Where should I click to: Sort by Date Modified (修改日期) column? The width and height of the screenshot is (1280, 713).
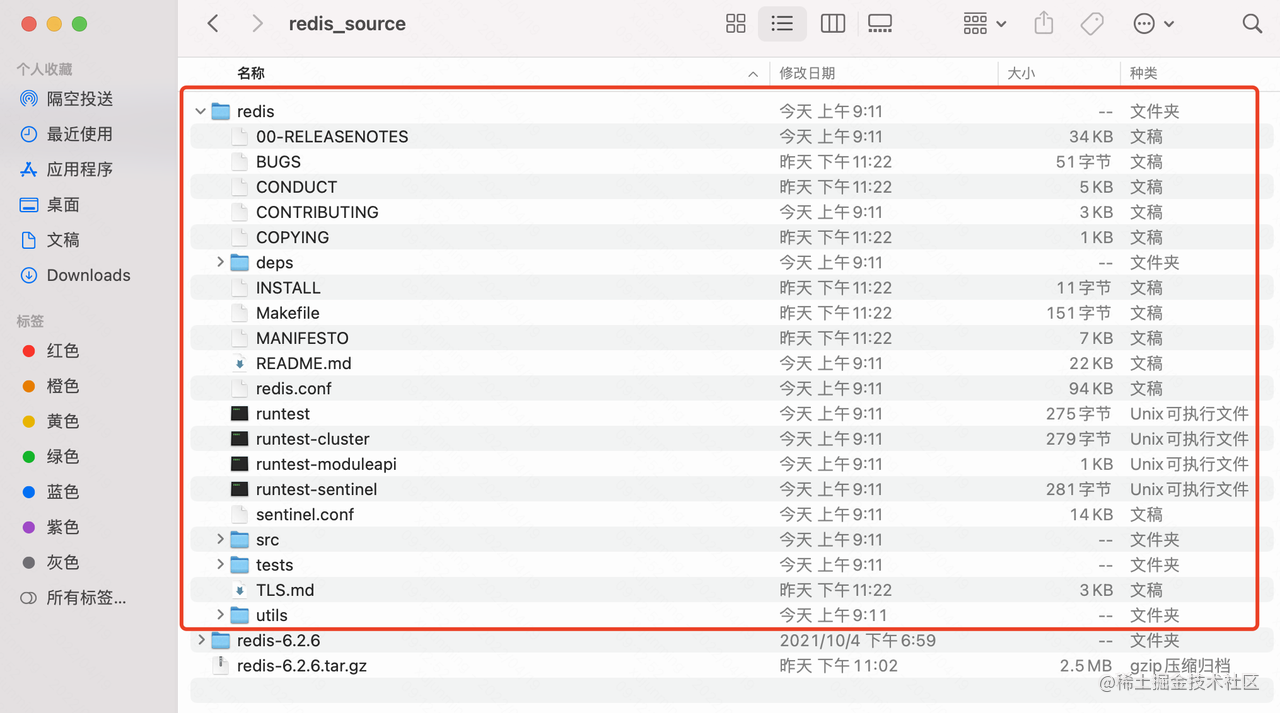pos(807,73)
